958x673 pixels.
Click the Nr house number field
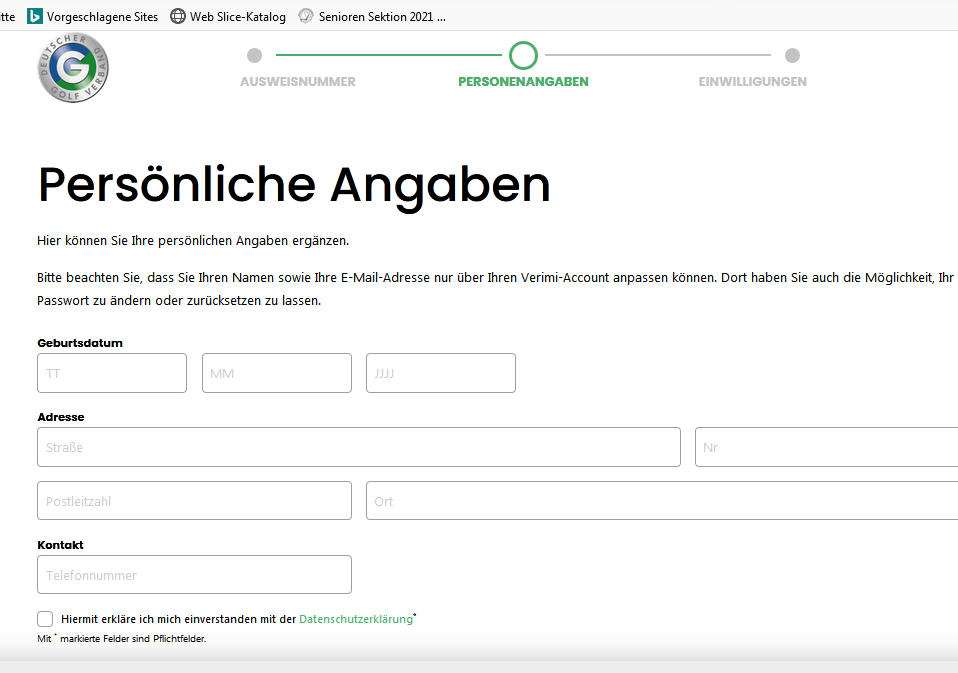click(x=826, y=447)
